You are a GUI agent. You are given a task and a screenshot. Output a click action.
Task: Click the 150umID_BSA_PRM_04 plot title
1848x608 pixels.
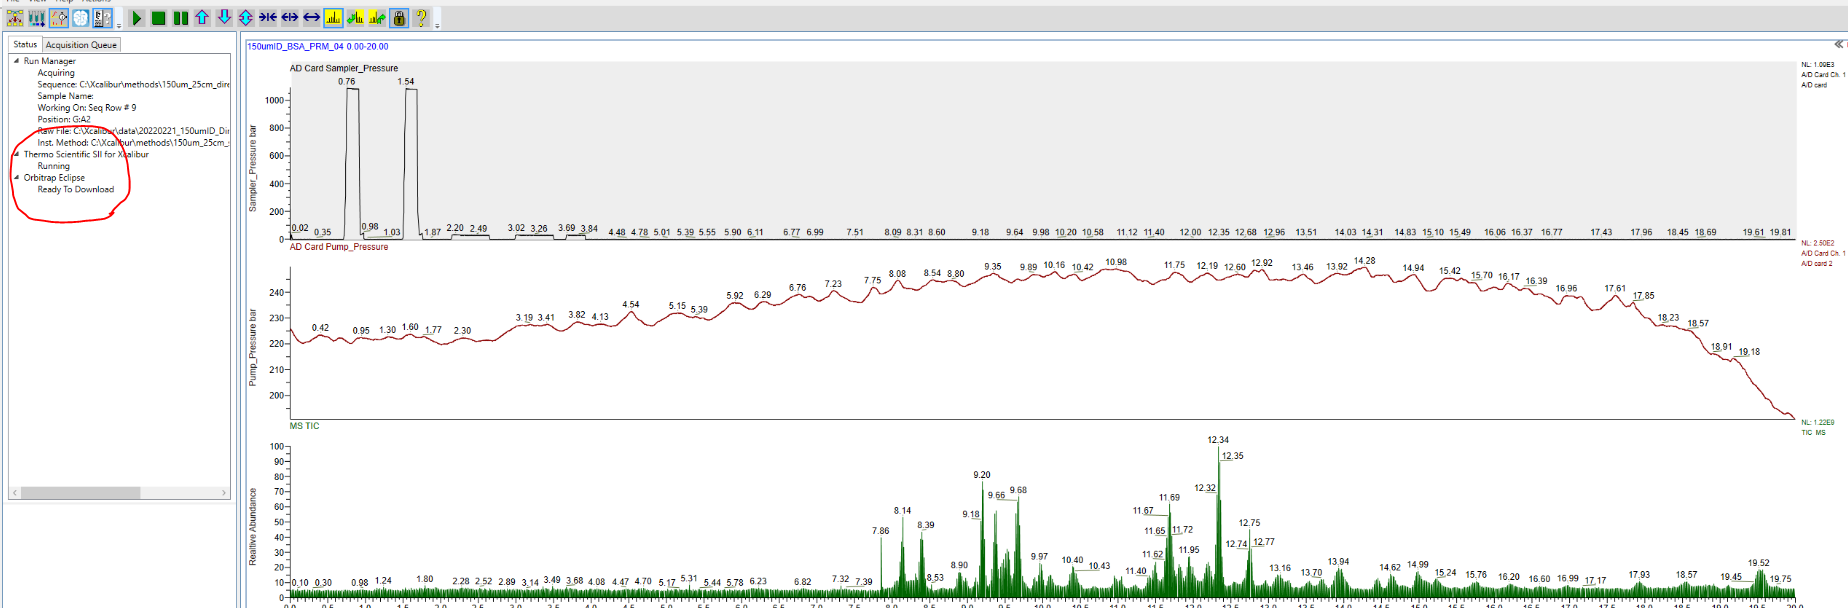317,46
